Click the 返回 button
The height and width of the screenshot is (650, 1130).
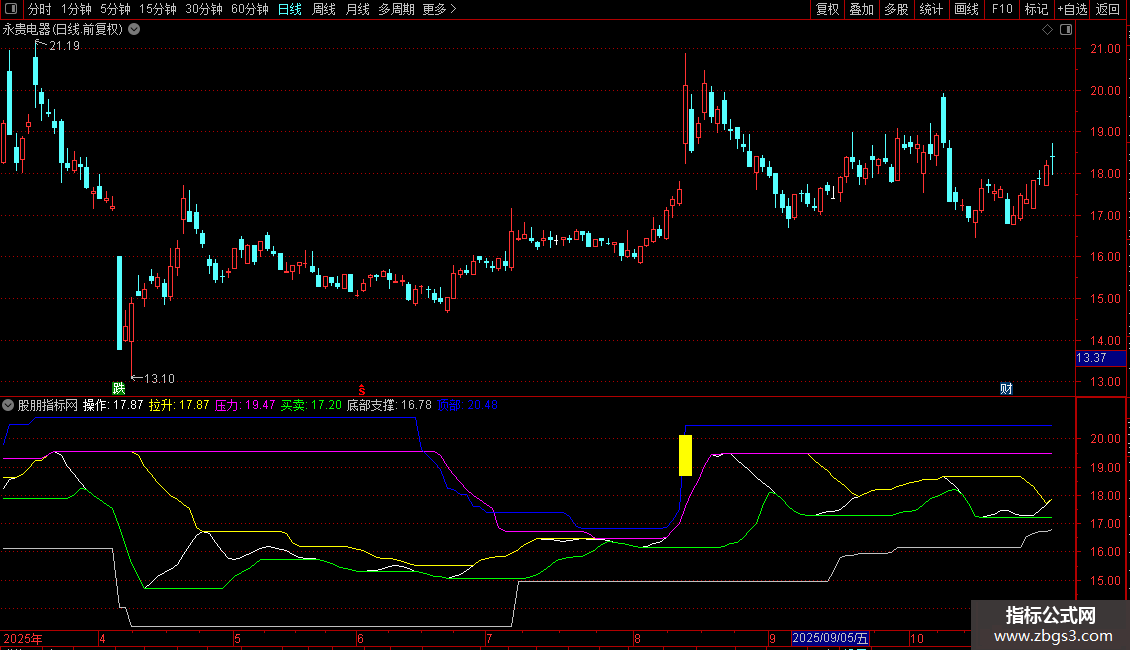pos(1108,10)
